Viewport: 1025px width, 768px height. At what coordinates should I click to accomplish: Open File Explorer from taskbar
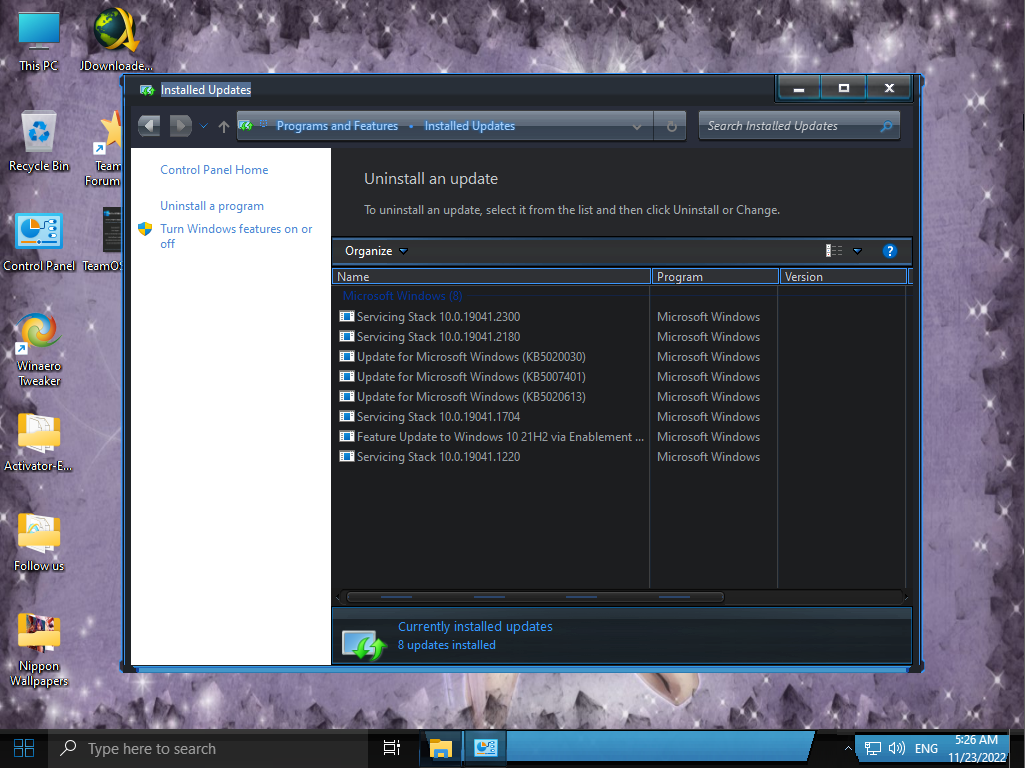441,748
